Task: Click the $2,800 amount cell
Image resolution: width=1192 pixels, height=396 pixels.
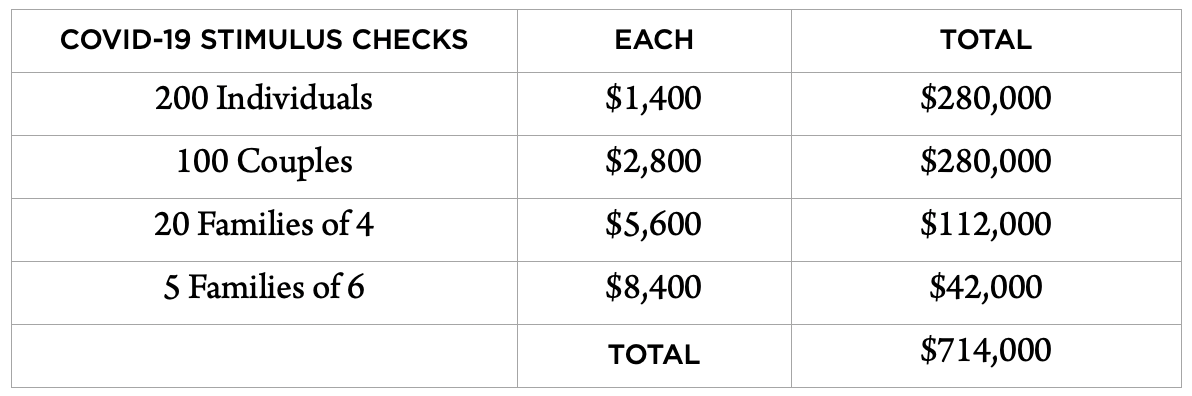Action: 655,167
